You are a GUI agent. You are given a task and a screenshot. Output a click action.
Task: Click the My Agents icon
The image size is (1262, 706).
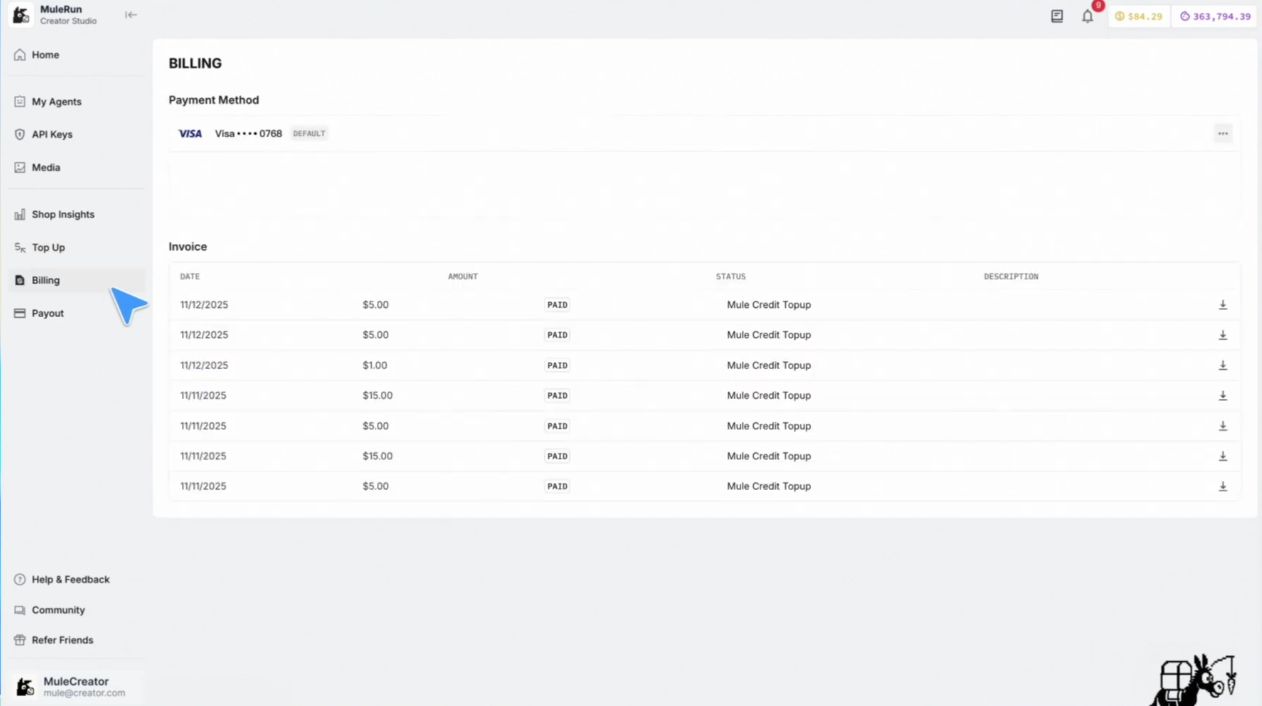(x=20, y=102)
